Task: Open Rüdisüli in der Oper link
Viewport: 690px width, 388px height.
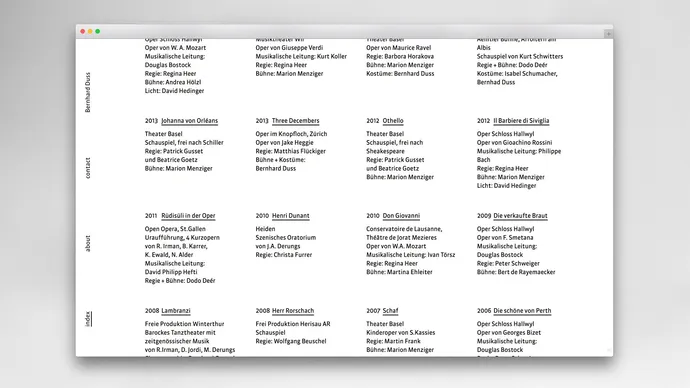Action: pyautogui.click(x=188, y=216)
